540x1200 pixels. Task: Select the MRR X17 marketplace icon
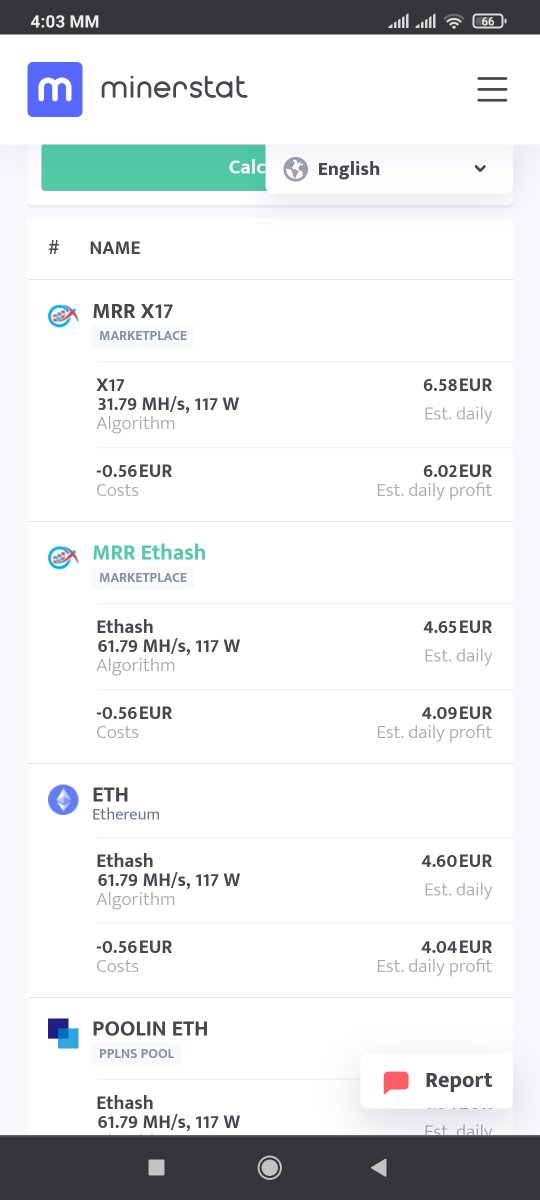[x=63, y=315]
